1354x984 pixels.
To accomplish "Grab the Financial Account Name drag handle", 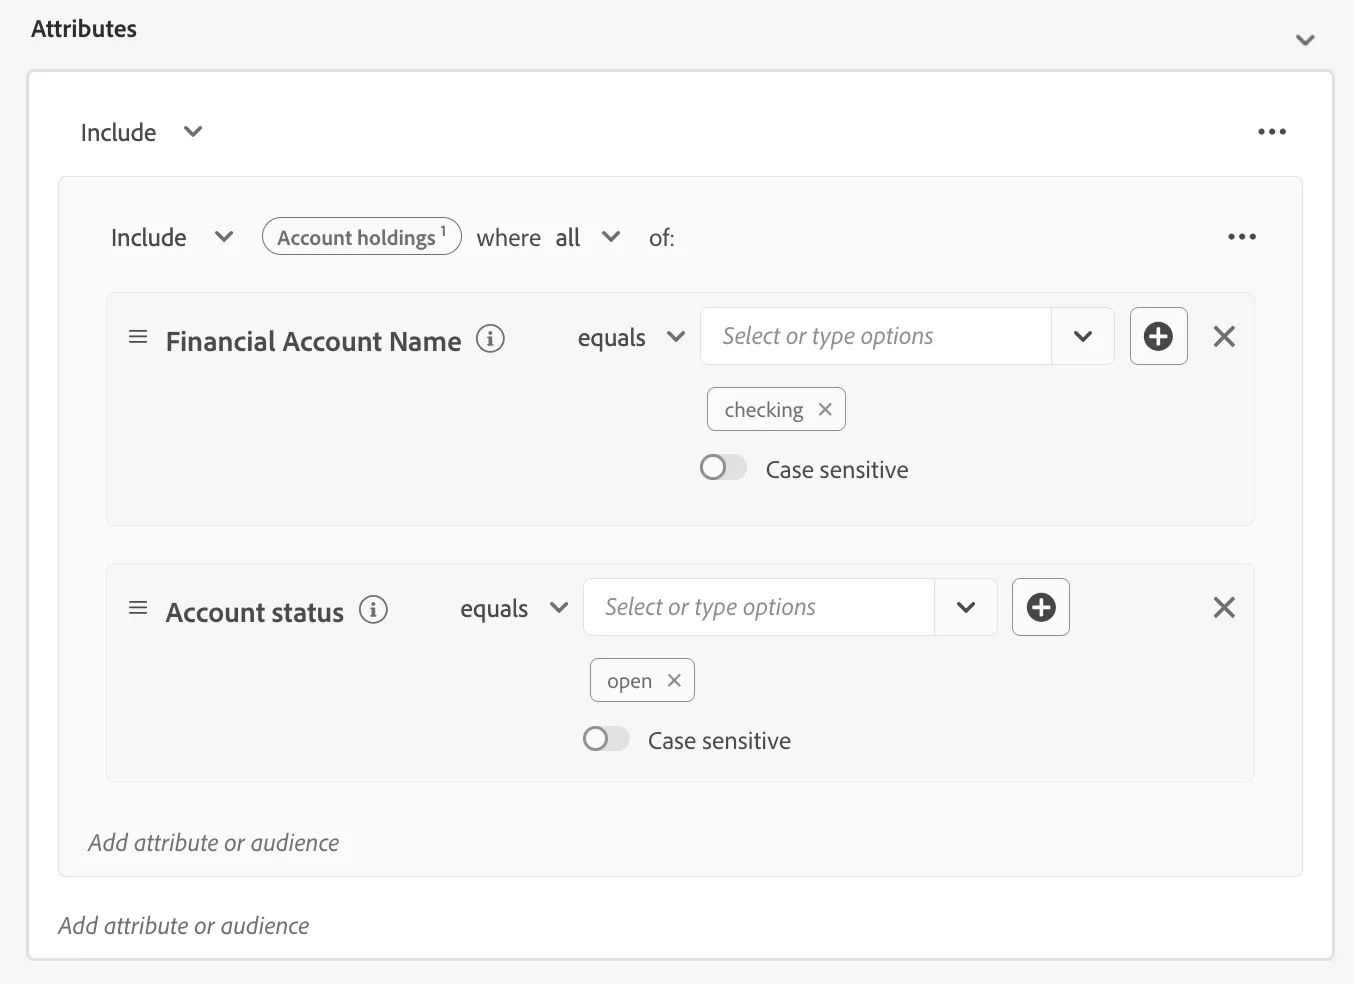I will tap(138, 337).
